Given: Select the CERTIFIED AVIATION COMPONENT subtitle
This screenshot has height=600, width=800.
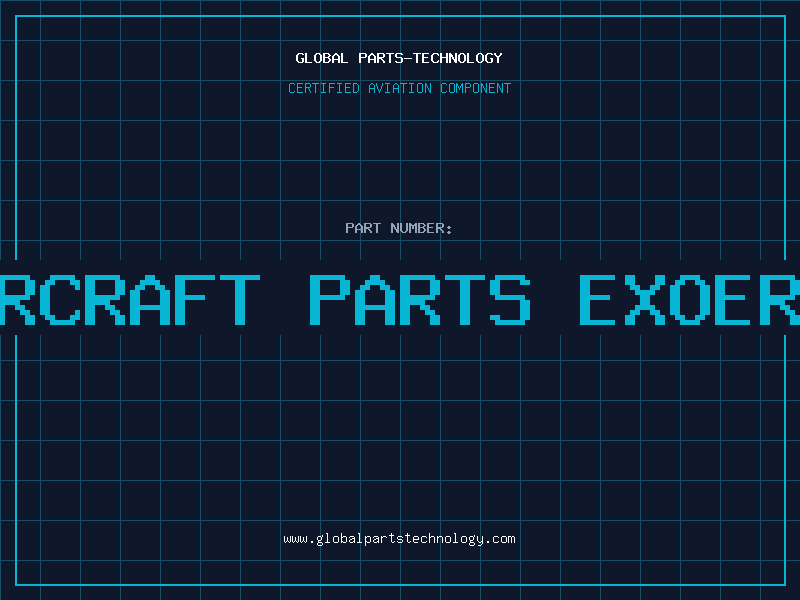Looking at the screenshot, I should pyautogui.click(x=399, y=88).
